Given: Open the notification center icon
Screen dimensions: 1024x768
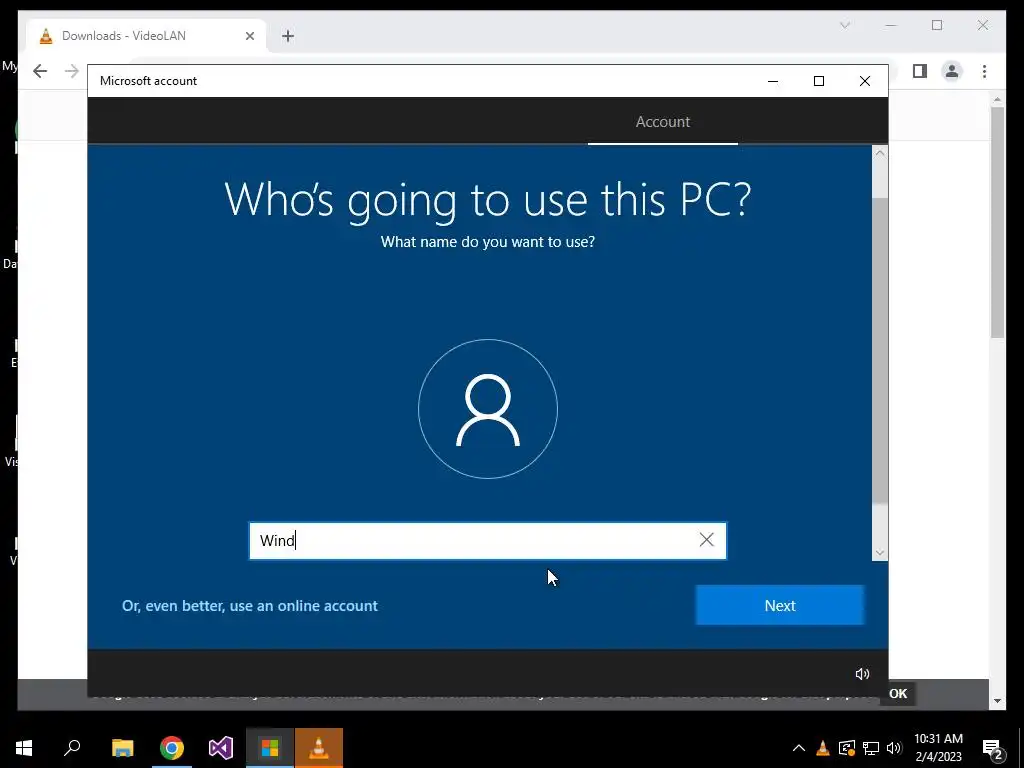Looking at the screenshot, I should tap(992, 748).
